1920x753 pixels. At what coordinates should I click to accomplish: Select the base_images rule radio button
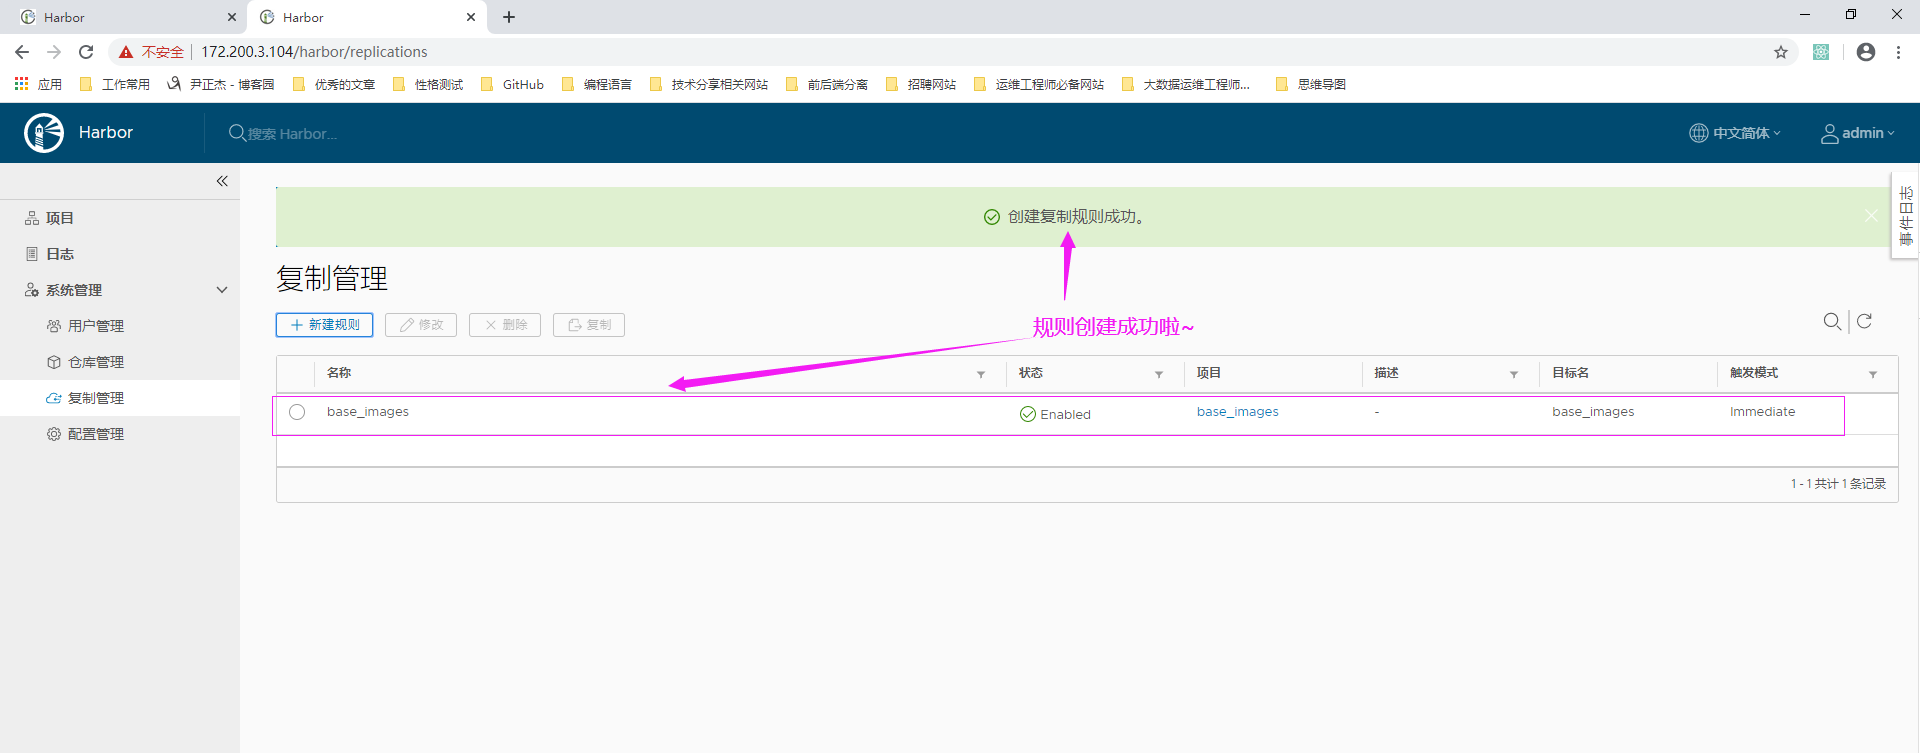[x=297, y=412]
